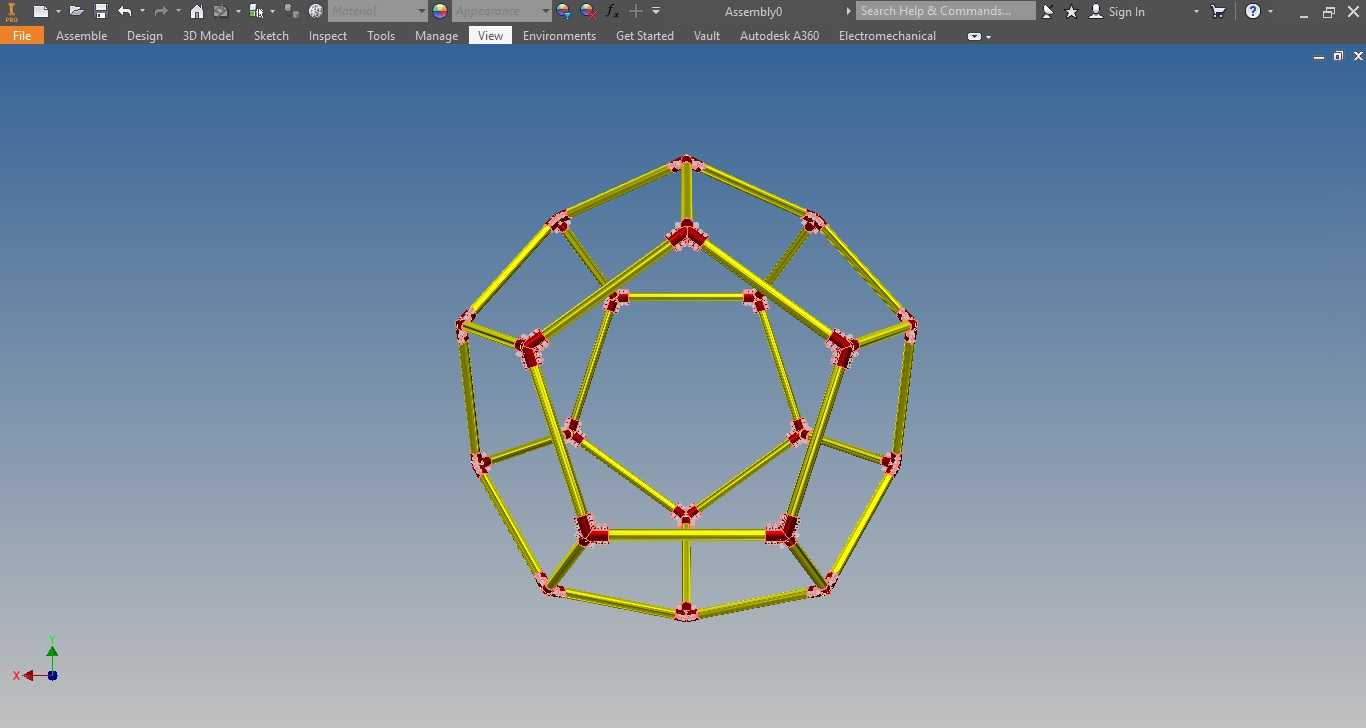Click the plus icon in quick access toolbar
Viewport: 1366px width, 728px height.
635,11
